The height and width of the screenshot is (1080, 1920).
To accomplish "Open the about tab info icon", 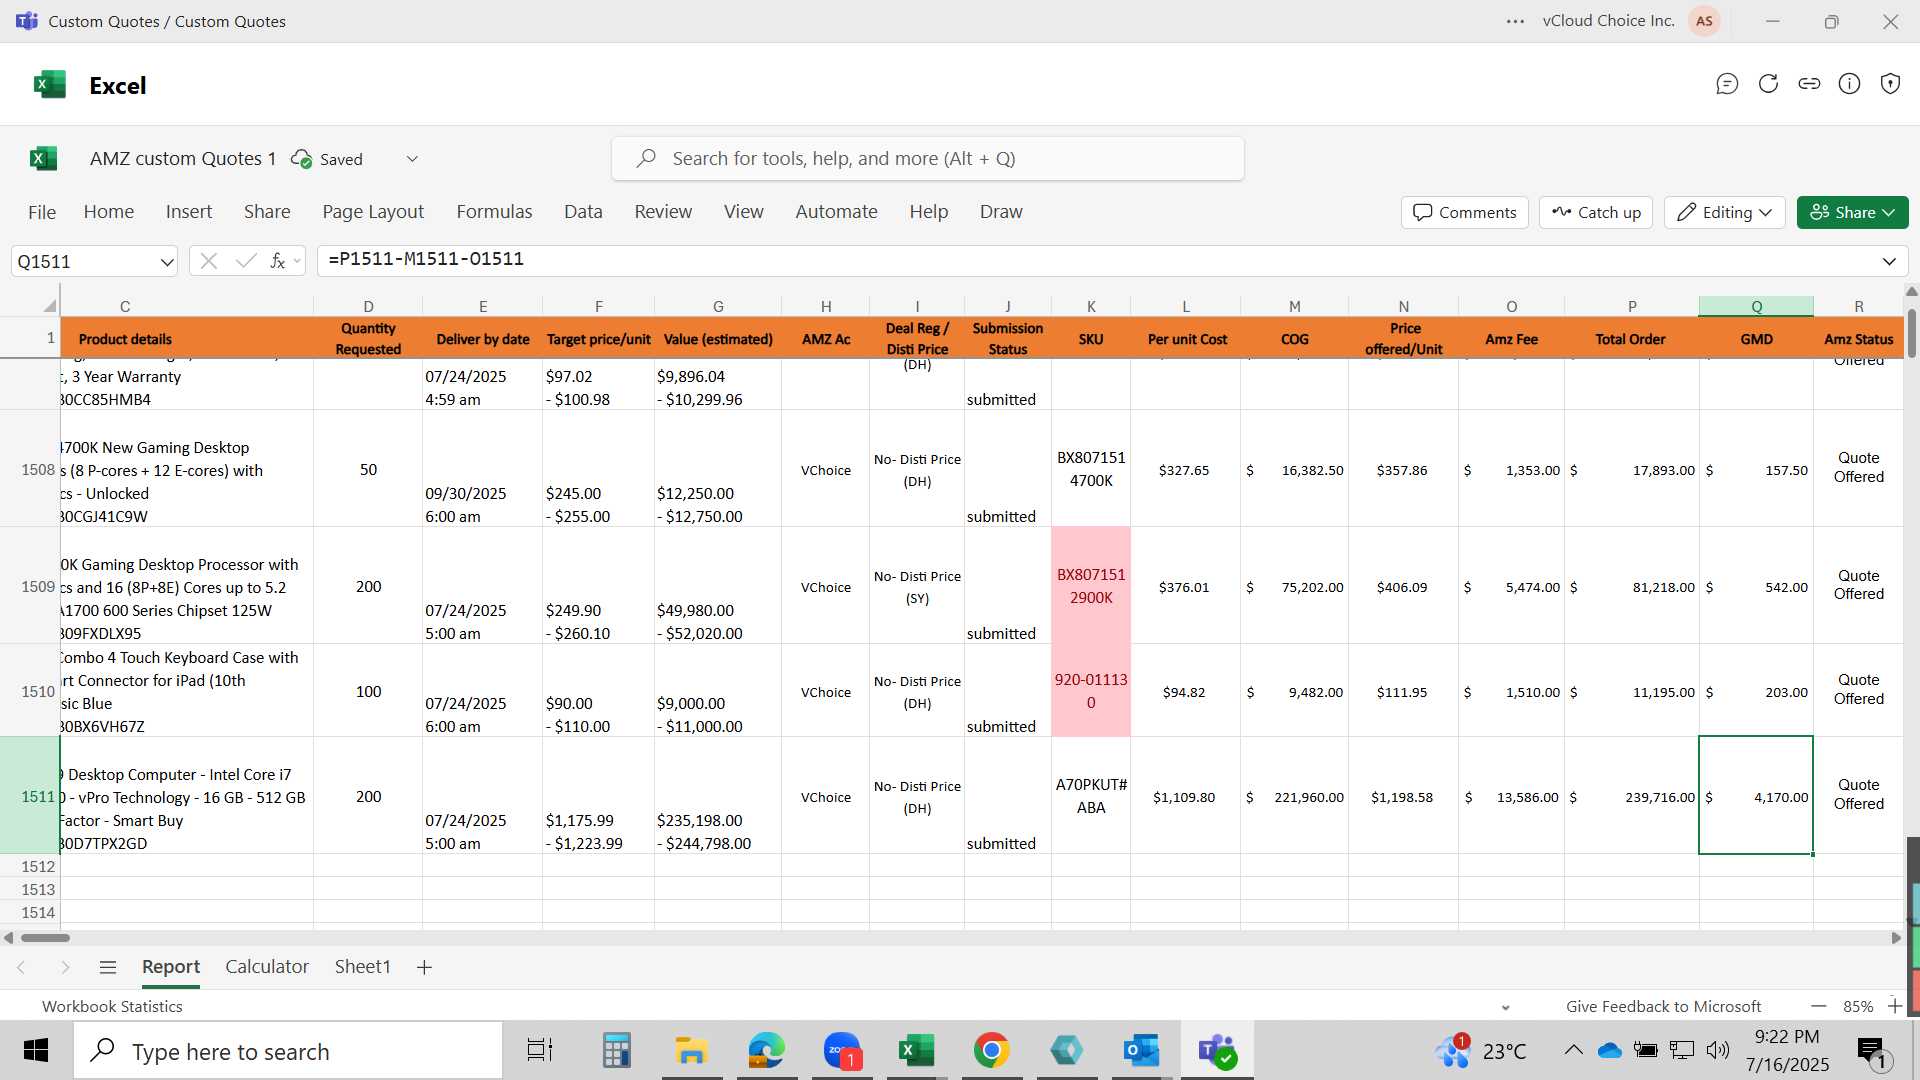I will pyautogui.click(x=1850, y=84).
